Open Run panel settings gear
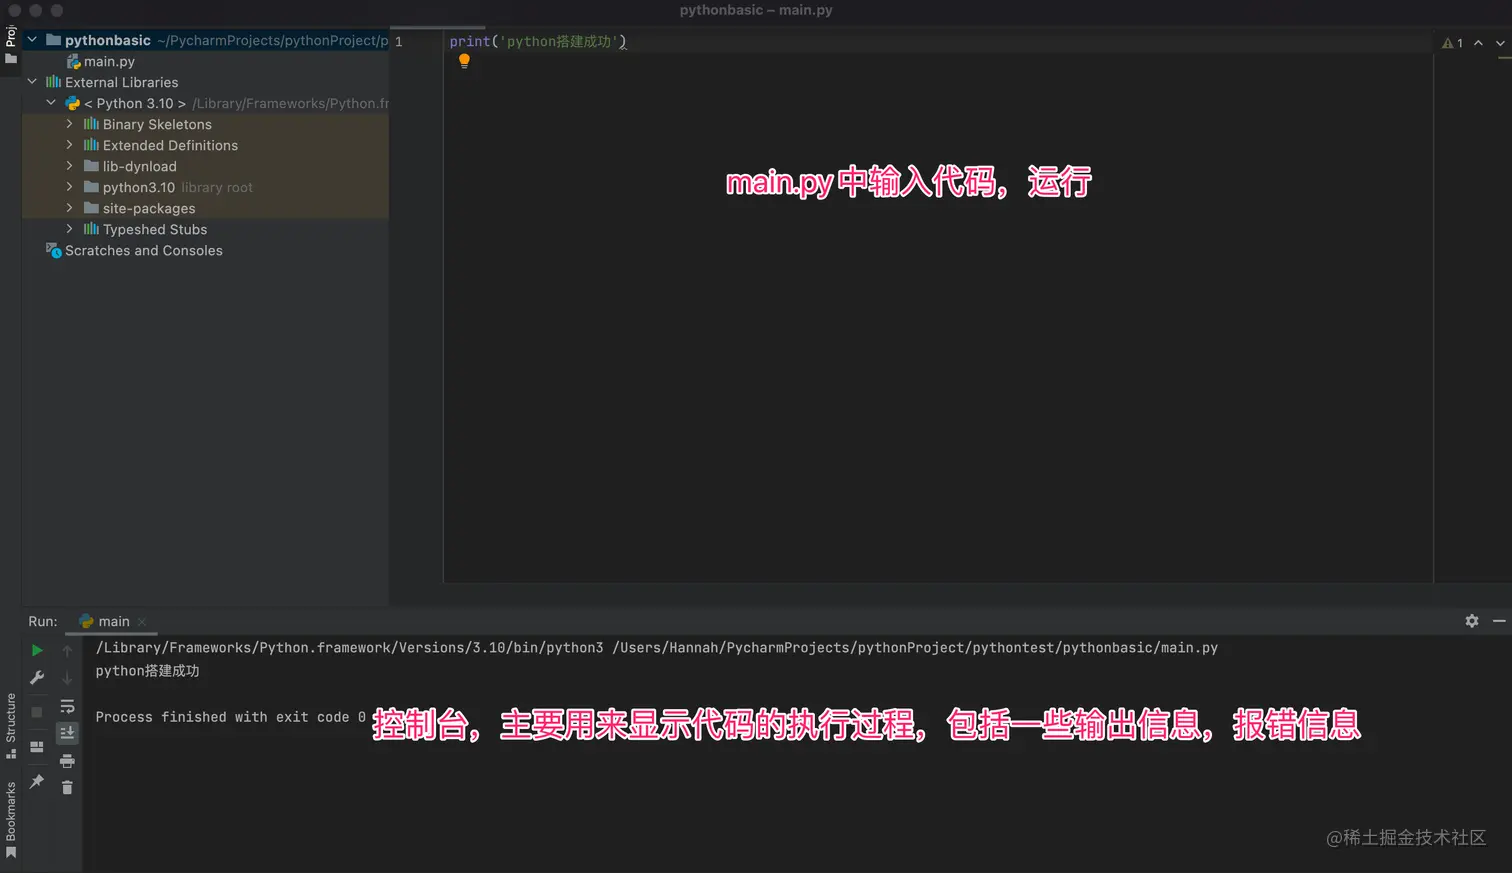 (x=1472, y=621)
